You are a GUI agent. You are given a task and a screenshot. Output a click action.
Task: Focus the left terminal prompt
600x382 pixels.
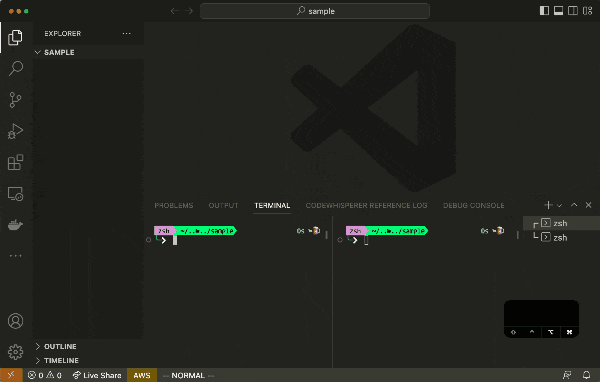point(175,240)
